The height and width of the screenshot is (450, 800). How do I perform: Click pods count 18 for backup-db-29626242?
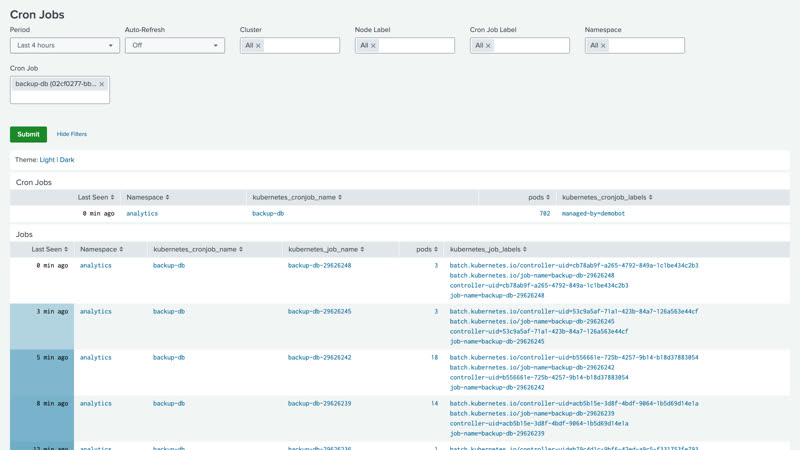[434, 357]
